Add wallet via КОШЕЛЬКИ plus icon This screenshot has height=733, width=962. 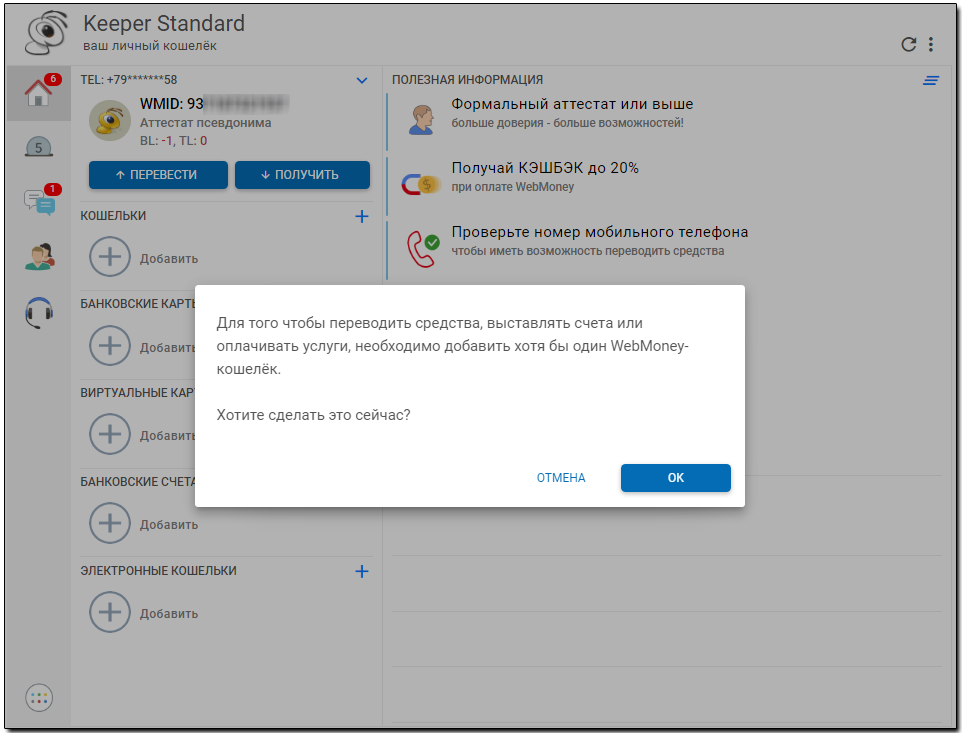pos(362,216)
